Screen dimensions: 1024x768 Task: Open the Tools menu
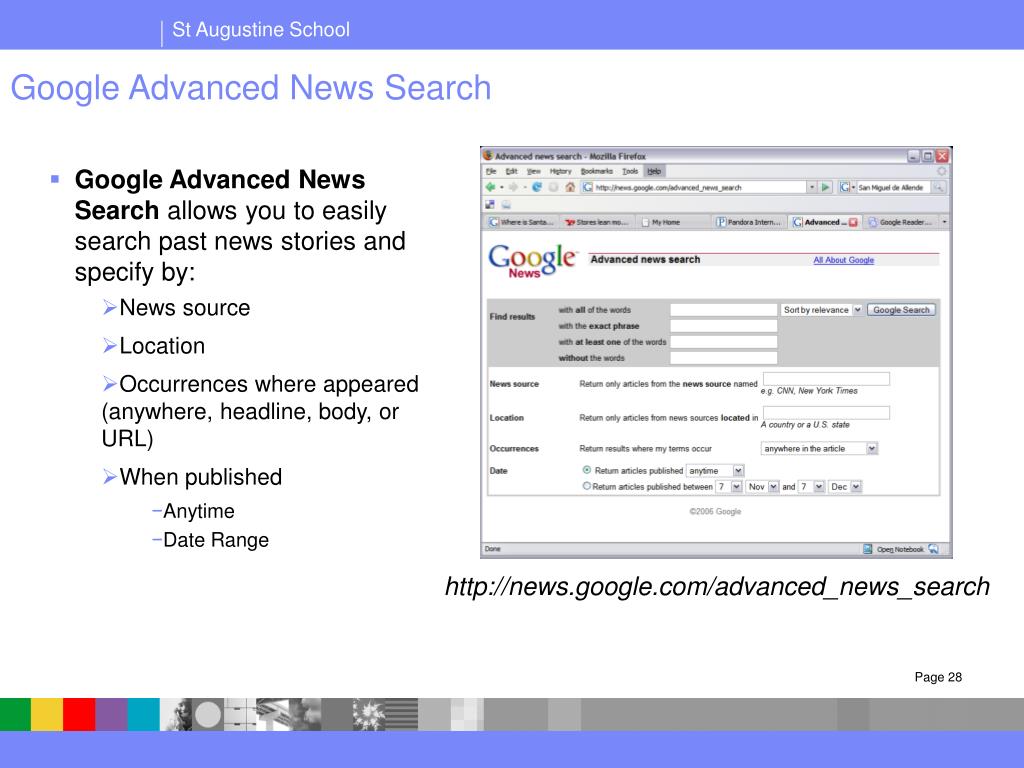pos(630,171)
